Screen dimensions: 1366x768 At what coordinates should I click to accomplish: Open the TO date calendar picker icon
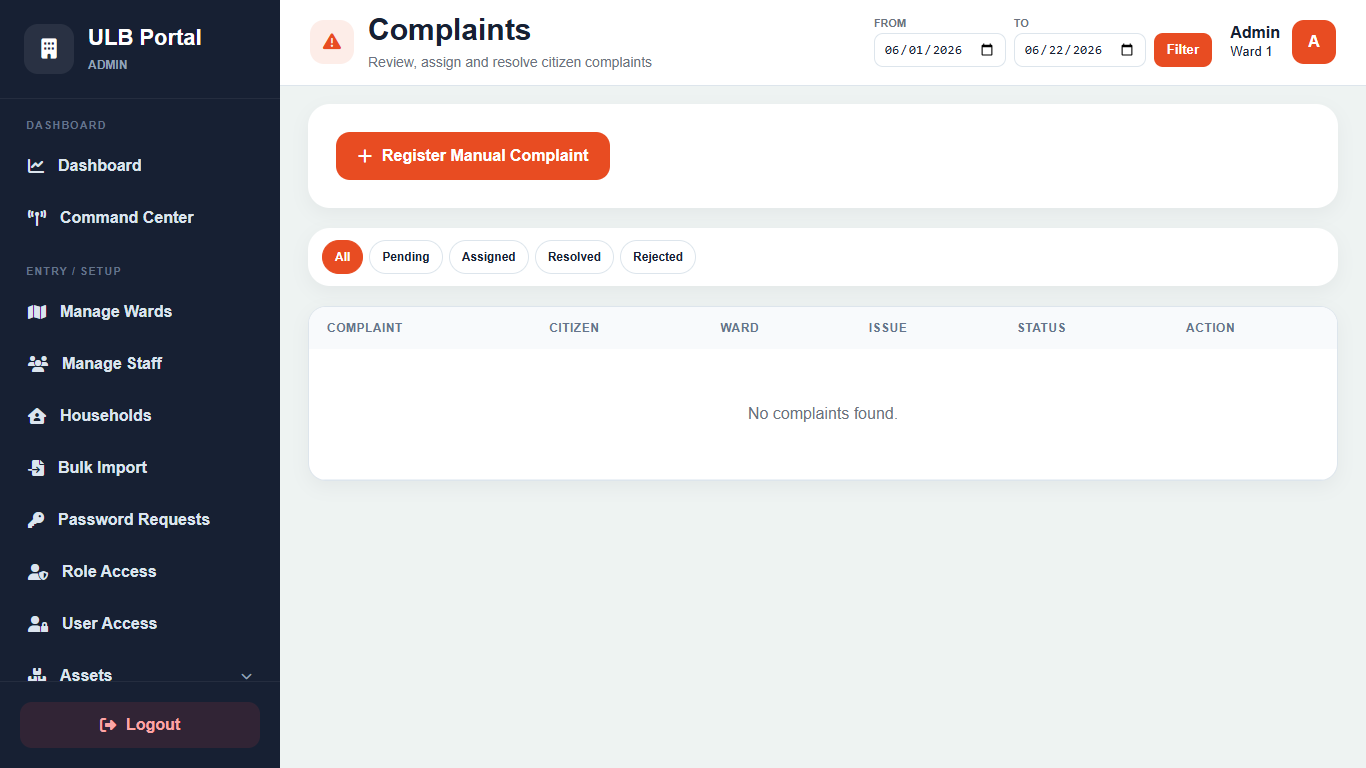(x=1127, y=50)
